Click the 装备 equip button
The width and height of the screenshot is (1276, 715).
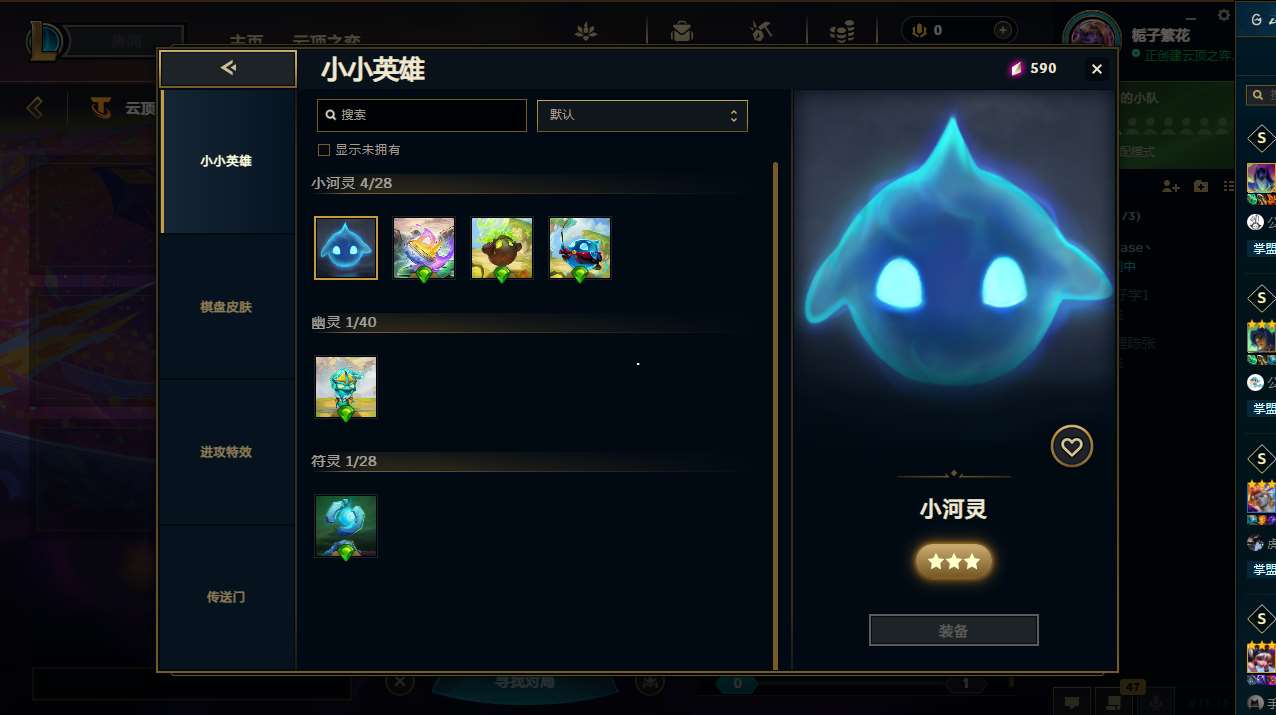954,631
